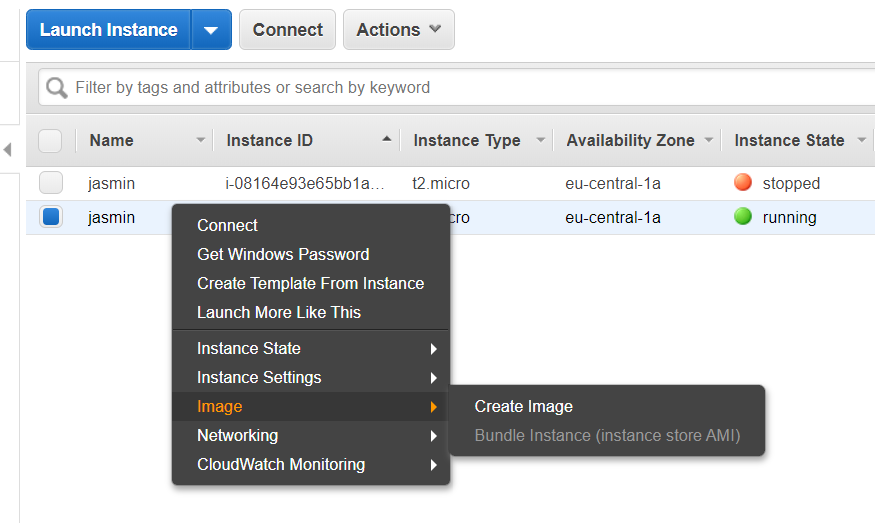
Task: Sort by Instance ID ascending arrow
Action: tap(387, 140)
